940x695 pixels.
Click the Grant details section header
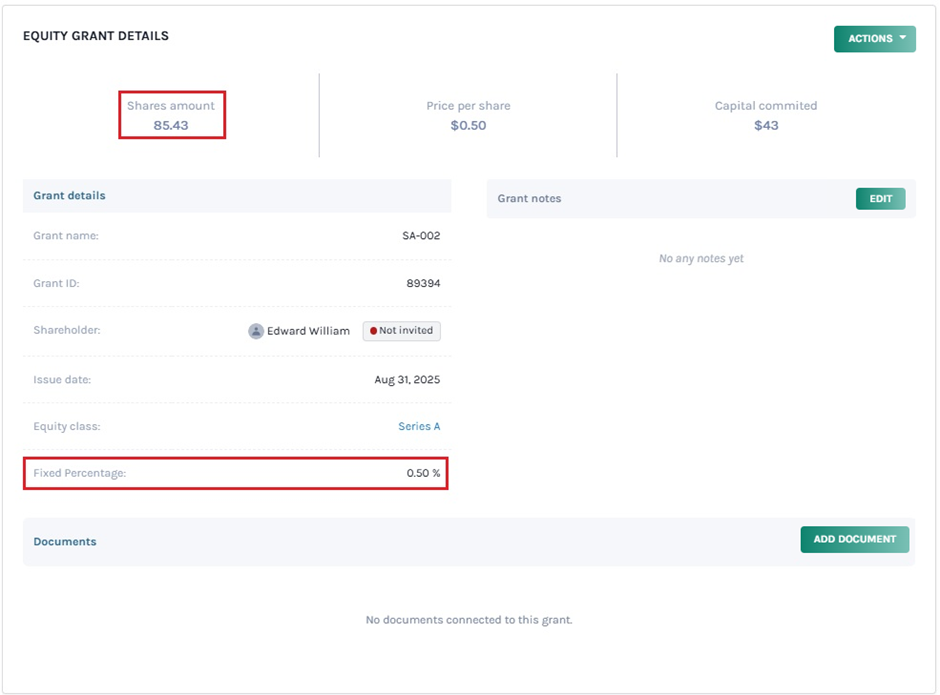(x=69, y=196)
